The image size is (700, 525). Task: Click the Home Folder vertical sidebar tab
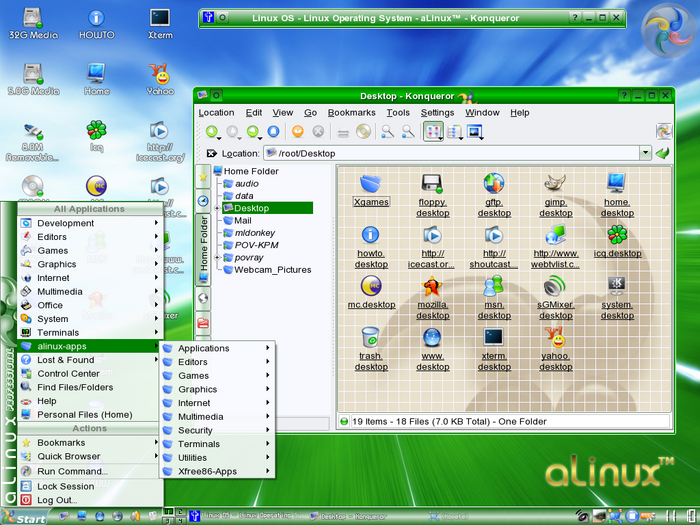203,249
